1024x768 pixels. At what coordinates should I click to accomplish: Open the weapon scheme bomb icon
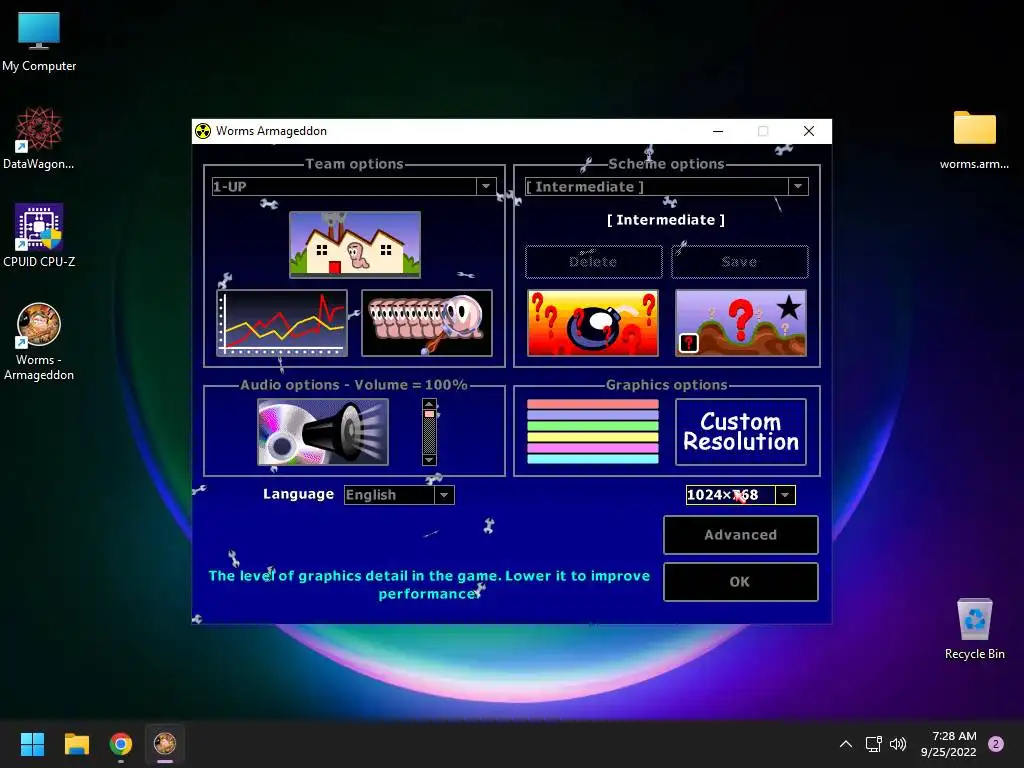coord(593,323)
